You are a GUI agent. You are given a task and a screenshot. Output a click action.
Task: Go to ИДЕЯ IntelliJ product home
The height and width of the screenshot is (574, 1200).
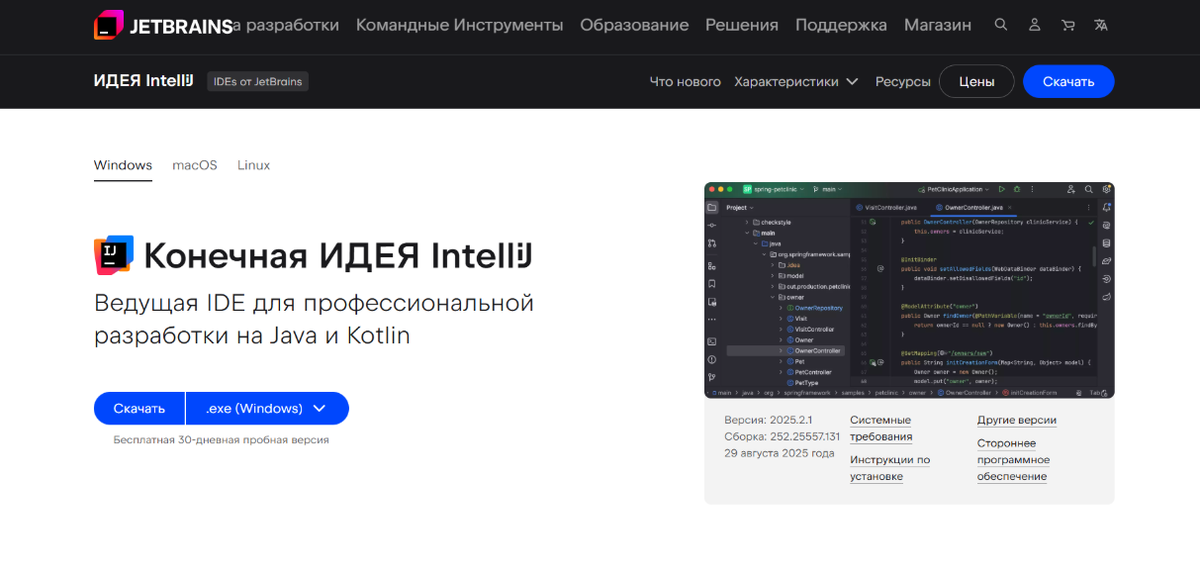point(144,81)
